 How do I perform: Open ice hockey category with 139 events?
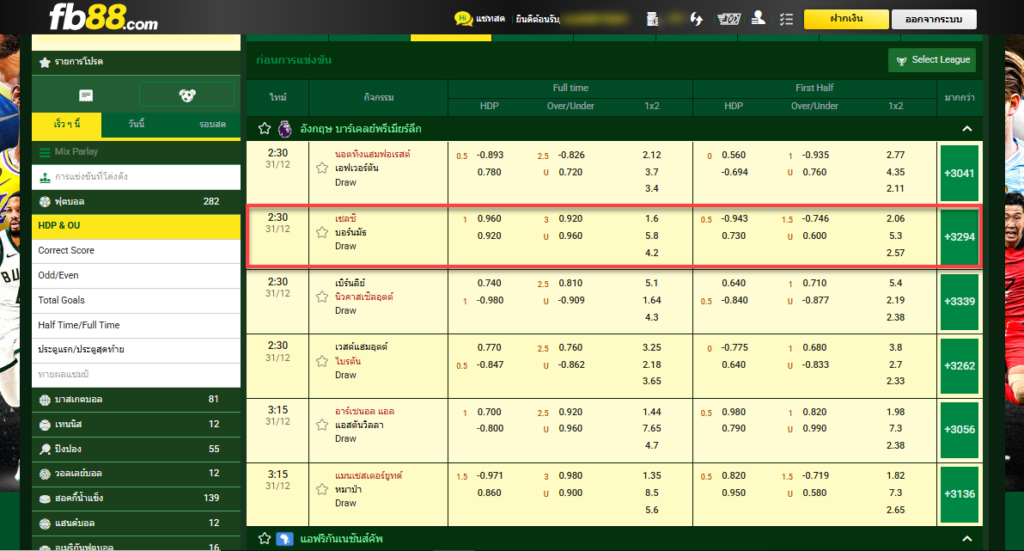pos(136,499)
